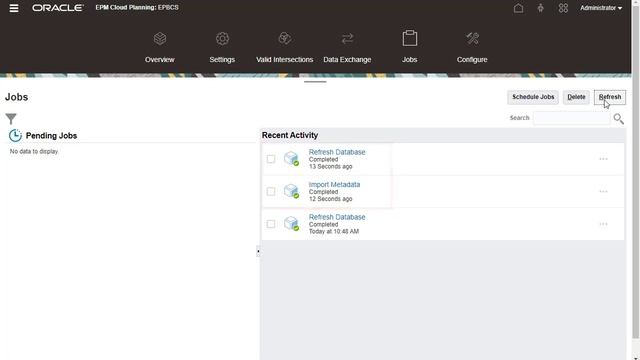Click the search magnifier icon
Image resolution: width=640 pixels, height=360 pixels.
[618, 118]
